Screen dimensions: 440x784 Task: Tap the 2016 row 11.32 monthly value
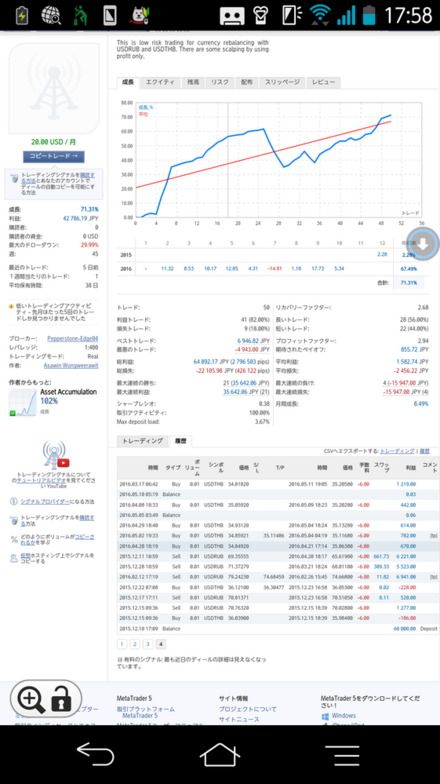(168, 268)
